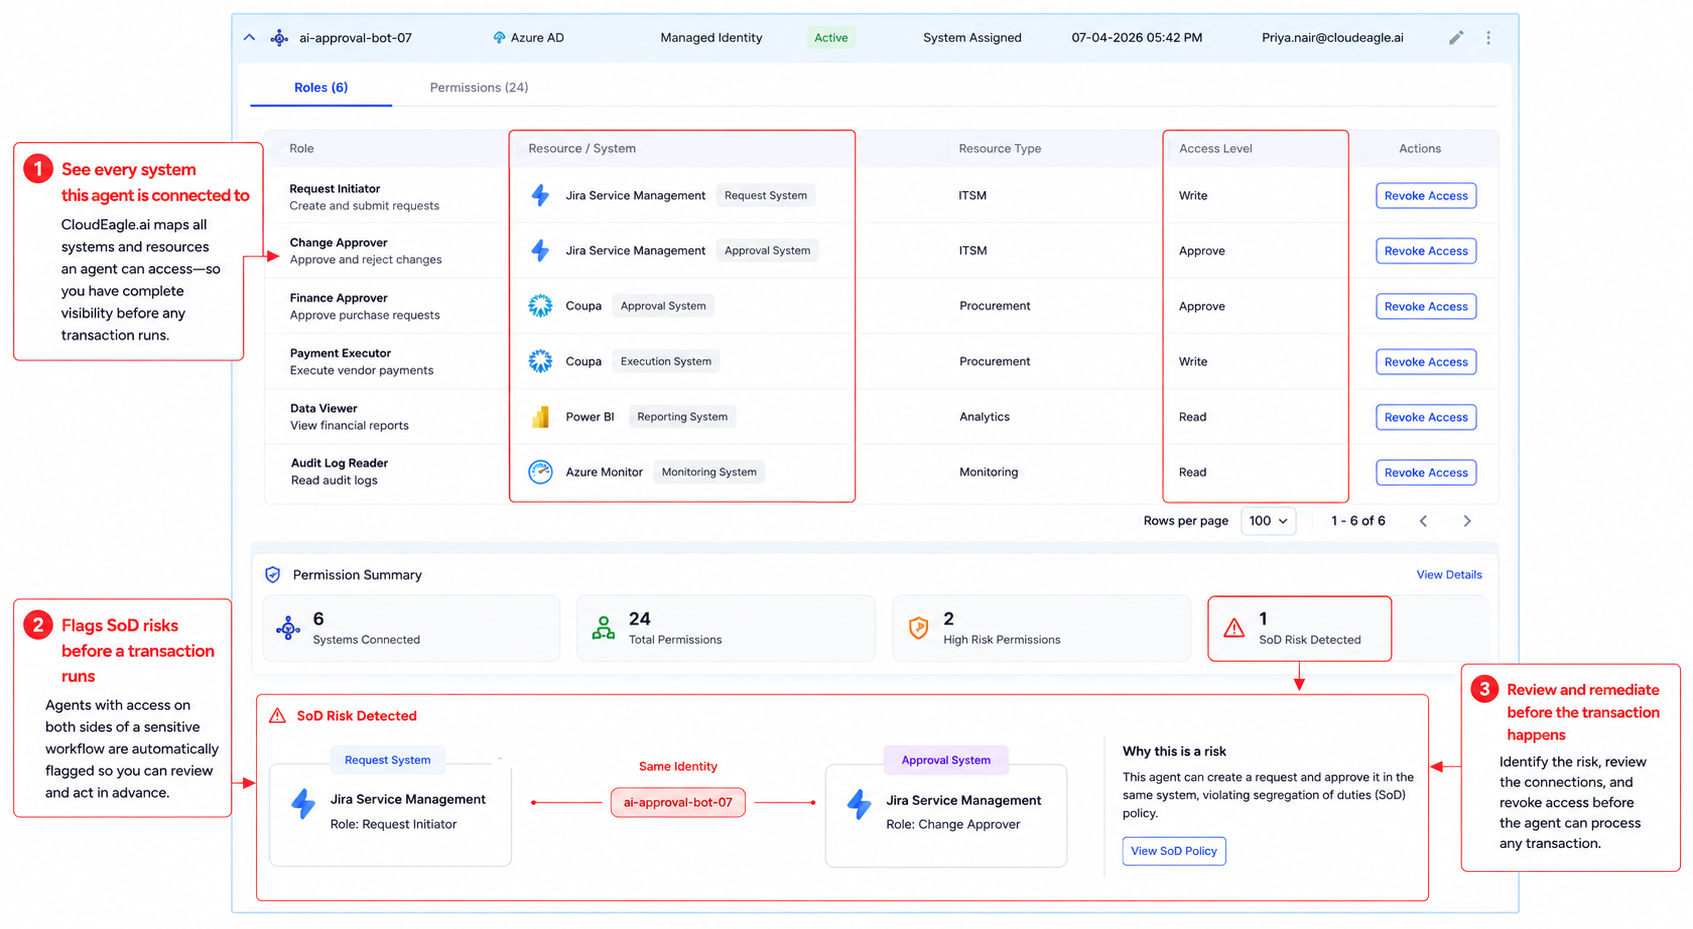This screenshot has width=1693, height=929.
Task: Revoke access for Finance Approver role
Action: (x=1426, y=307)
